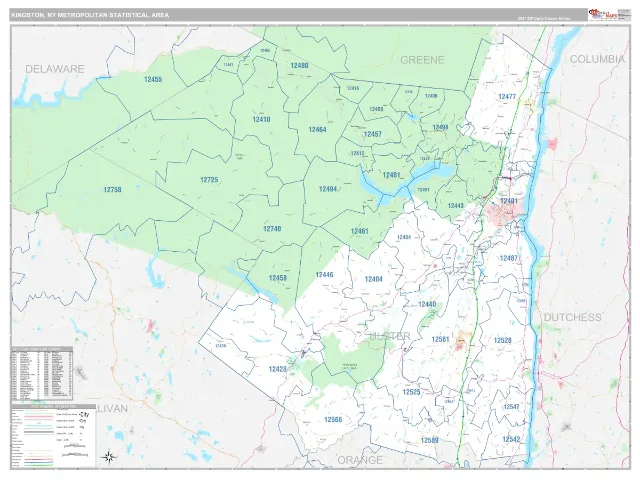Screen dimensions: 640x480
Task: Click ZIP code label 12740
Action: point(272,229)
